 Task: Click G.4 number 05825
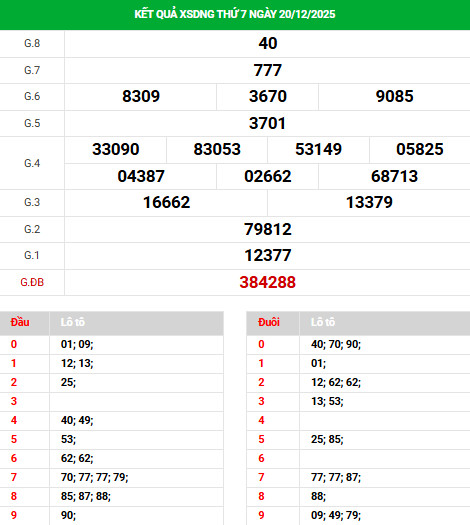(420, 149)
